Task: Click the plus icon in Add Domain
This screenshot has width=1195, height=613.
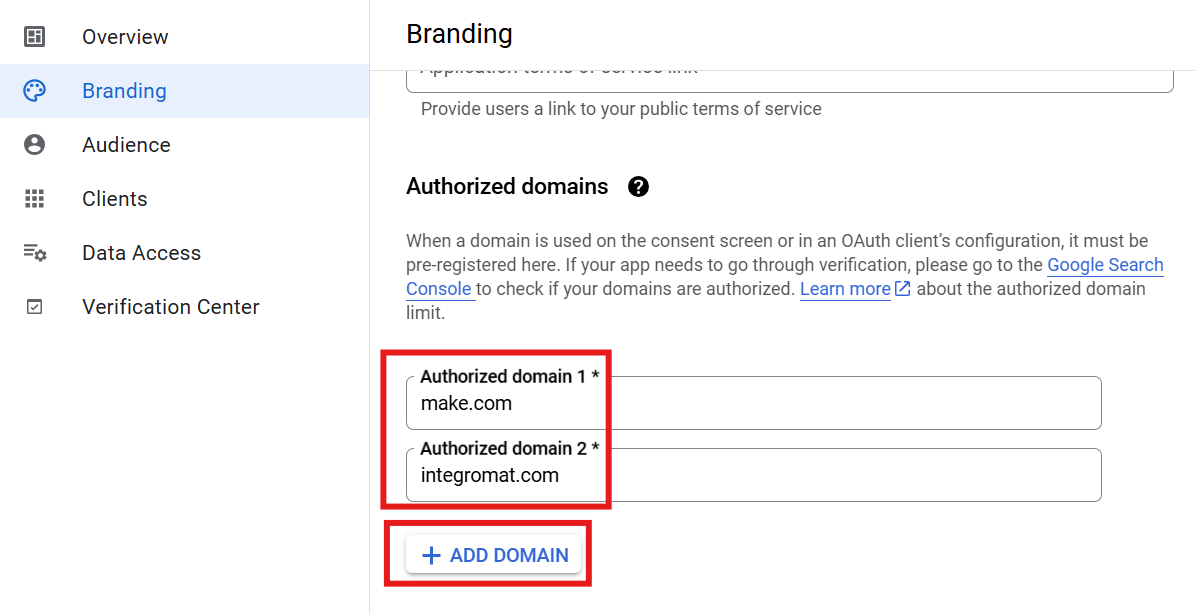Action: point(431,555)
